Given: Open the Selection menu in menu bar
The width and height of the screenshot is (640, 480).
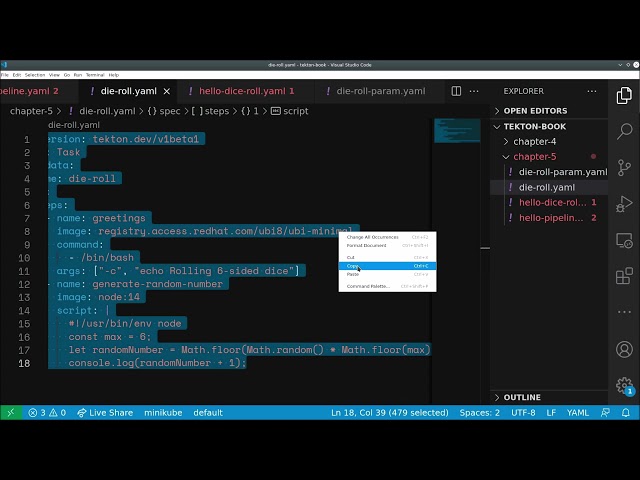Looking at the screenshot, I should [35, 75].
